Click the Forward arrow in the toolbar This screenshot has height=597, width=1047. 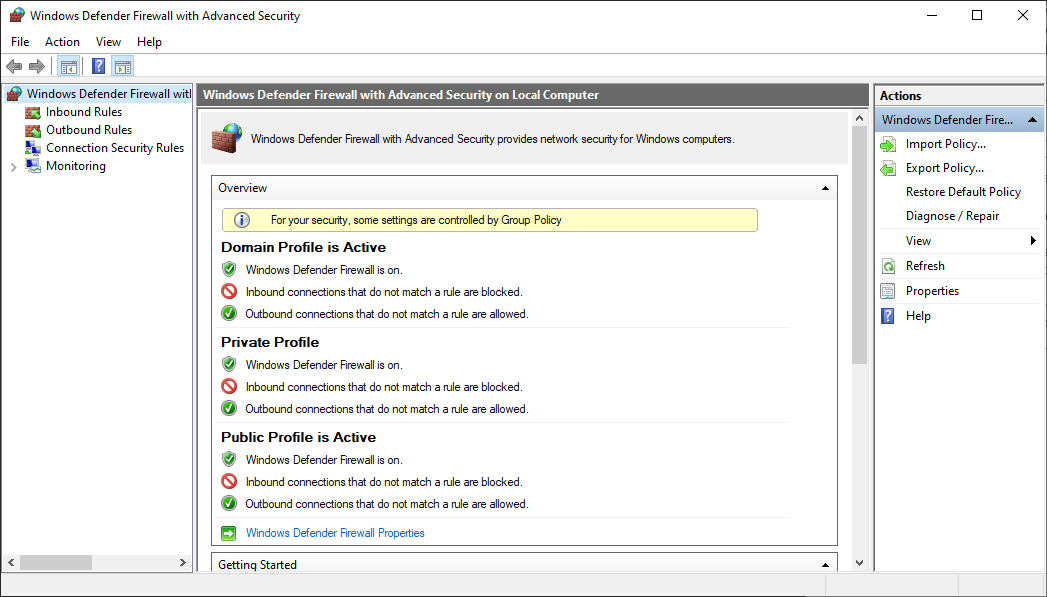point(37,67)
